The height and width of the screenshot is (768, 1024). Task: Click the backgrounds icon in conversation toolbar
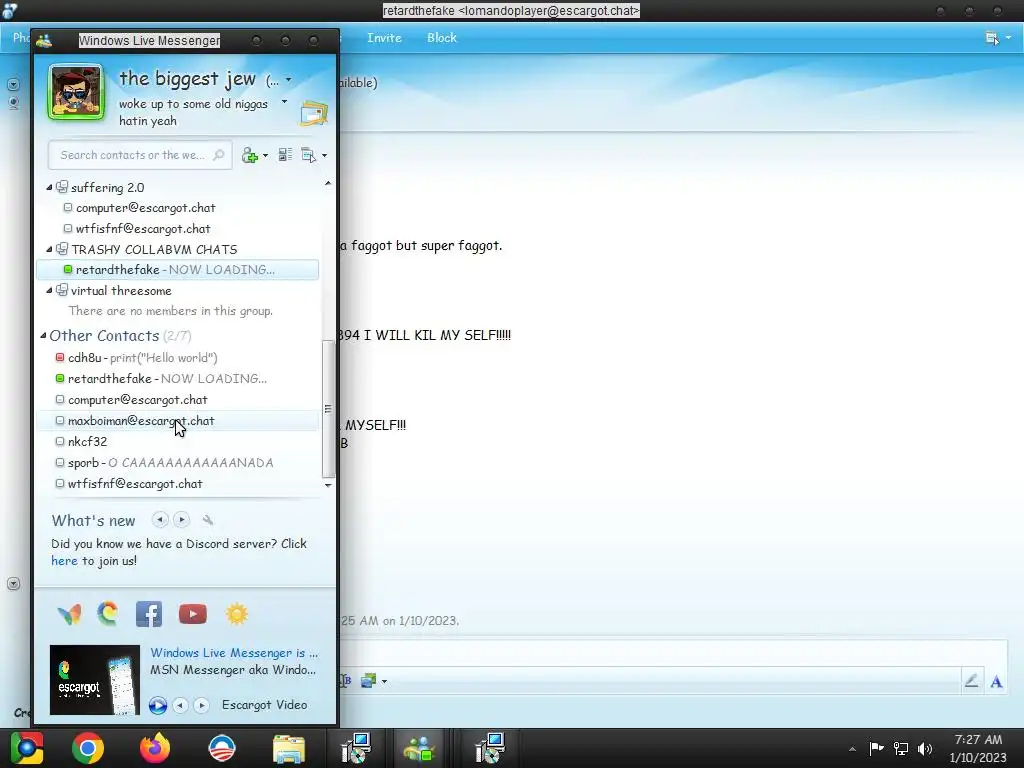(369, 681)
